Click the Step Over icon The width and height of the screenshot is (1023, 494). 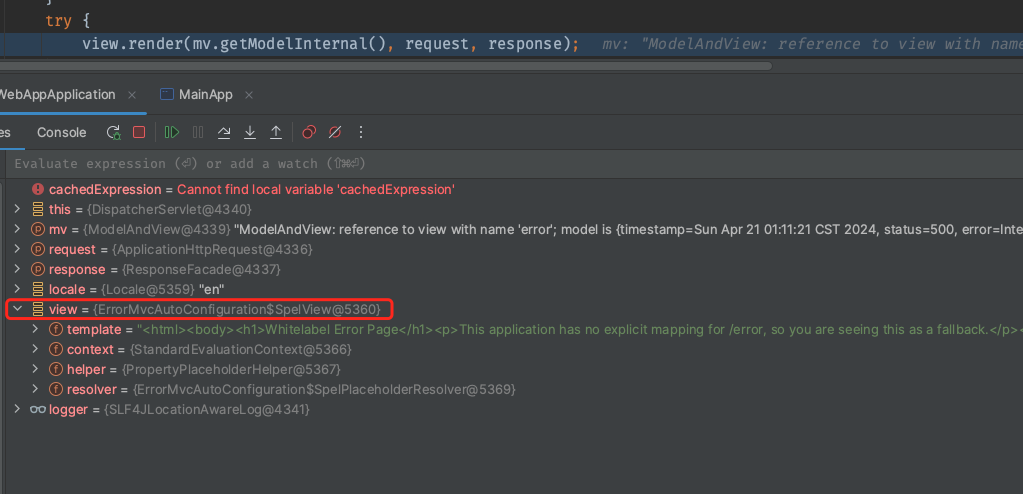tap(224, 132)
